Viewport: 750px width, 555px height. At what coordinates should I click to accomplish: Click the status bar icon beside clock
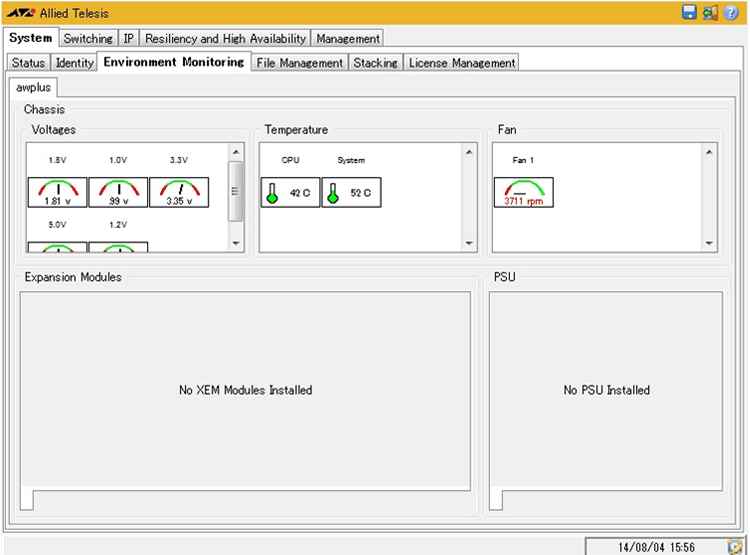point(734,546)
